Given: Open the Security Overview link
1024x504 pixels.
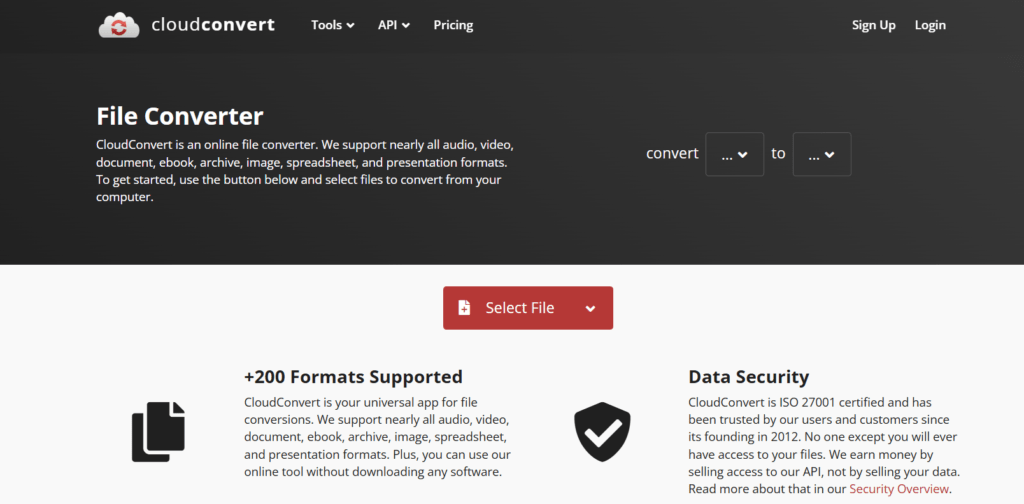Looking at the screenshot, I should 899,489.
